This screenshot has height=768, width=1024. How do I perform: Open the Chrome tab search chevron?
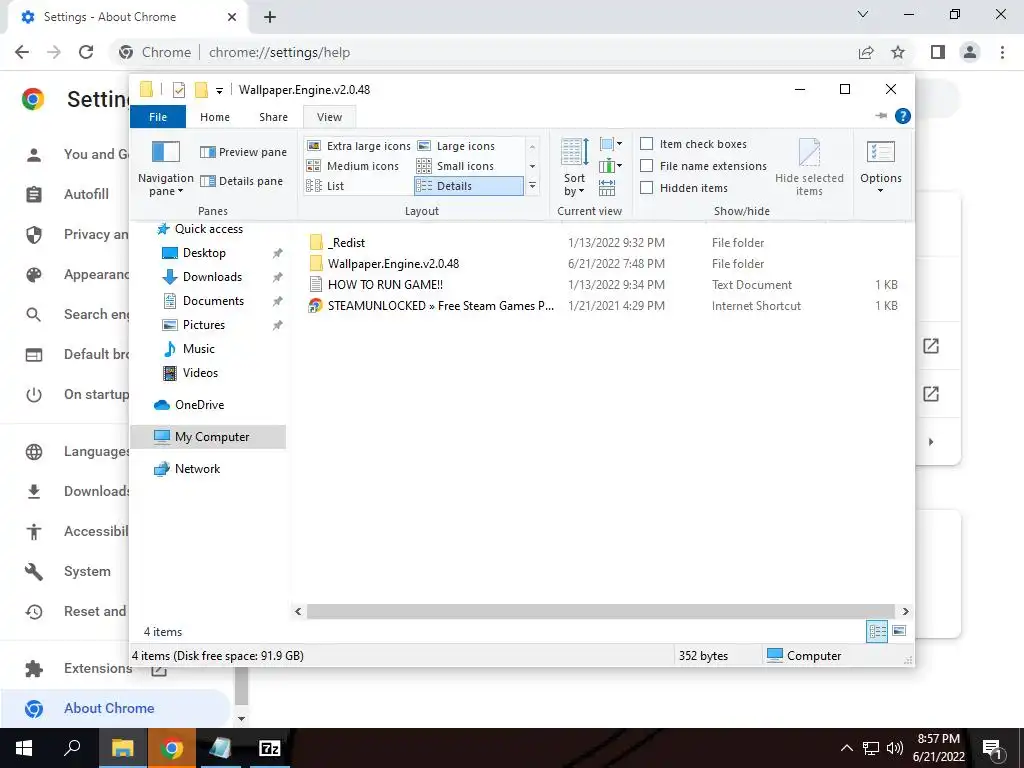tap(863, 14)
